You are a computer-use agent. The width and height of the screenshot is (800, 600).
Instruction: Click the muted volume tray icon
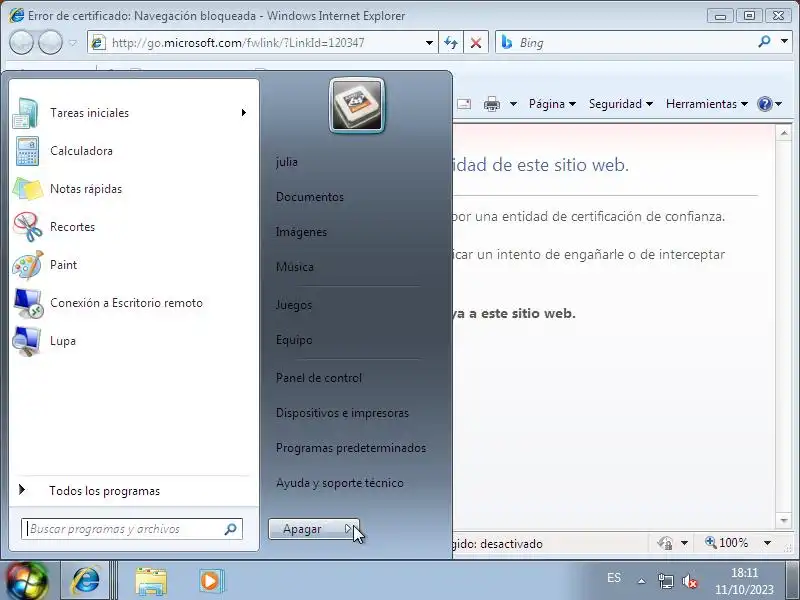(x=689, y=581)
